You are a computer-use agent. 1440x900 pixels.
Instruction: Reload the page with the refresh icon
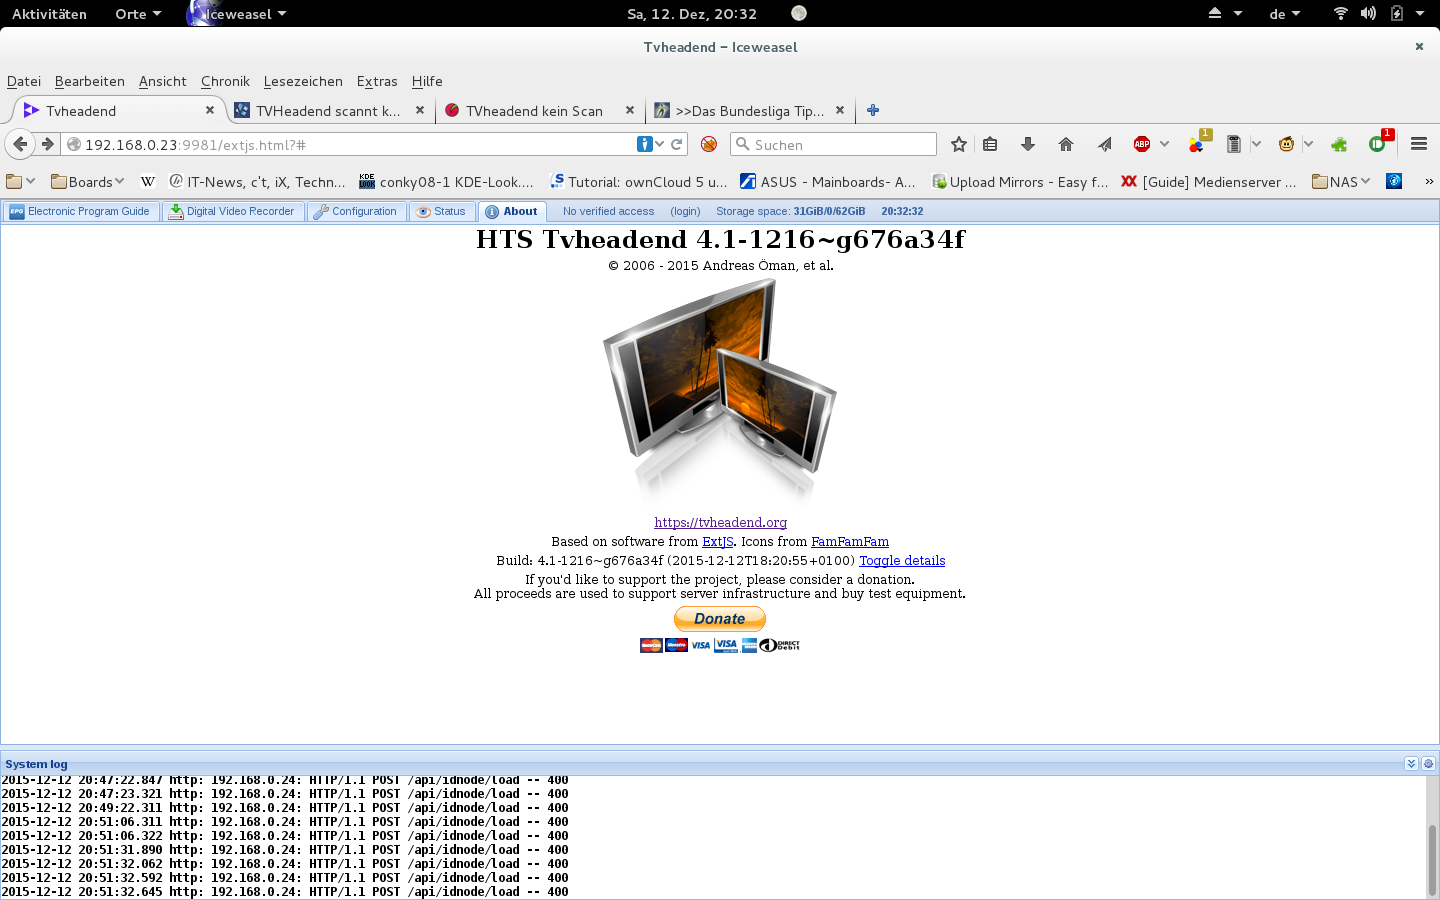tap(677, 144)
